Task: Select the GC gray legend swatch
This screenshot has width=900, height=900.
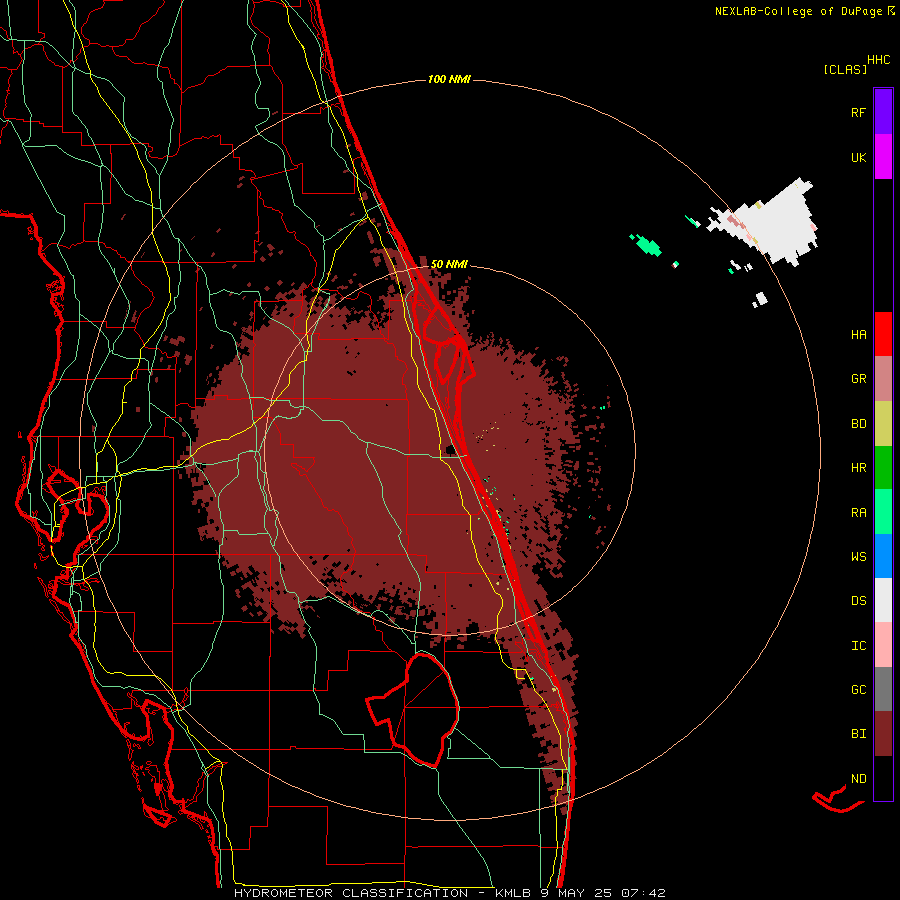Action: [883, 689]
